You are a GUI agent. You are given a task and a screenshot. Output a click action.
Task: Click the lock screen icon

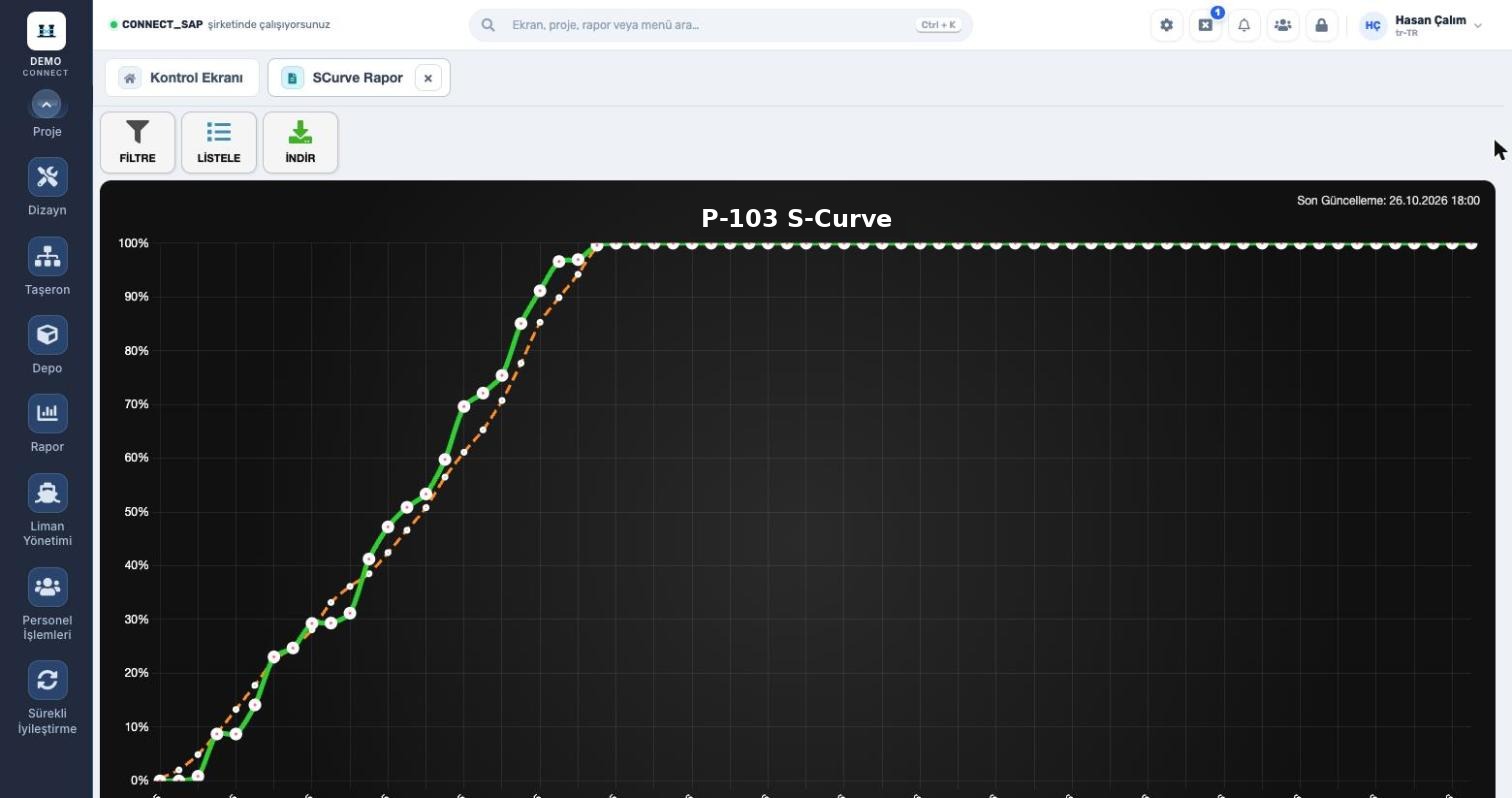1321,25
